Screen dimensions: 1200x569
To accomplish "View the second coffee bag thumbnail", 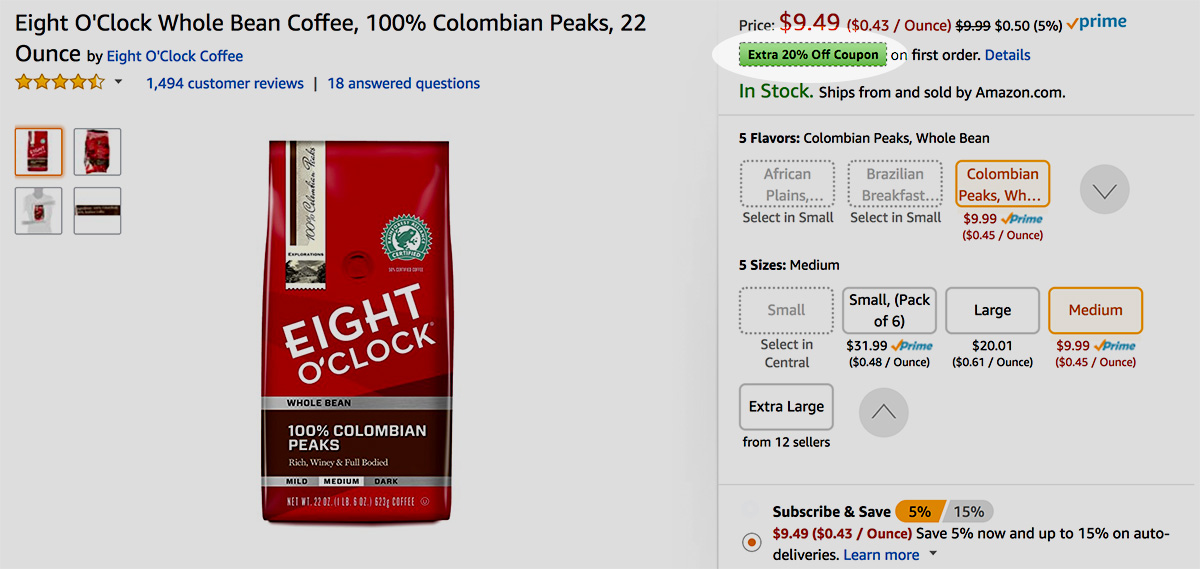I will 97,151.
